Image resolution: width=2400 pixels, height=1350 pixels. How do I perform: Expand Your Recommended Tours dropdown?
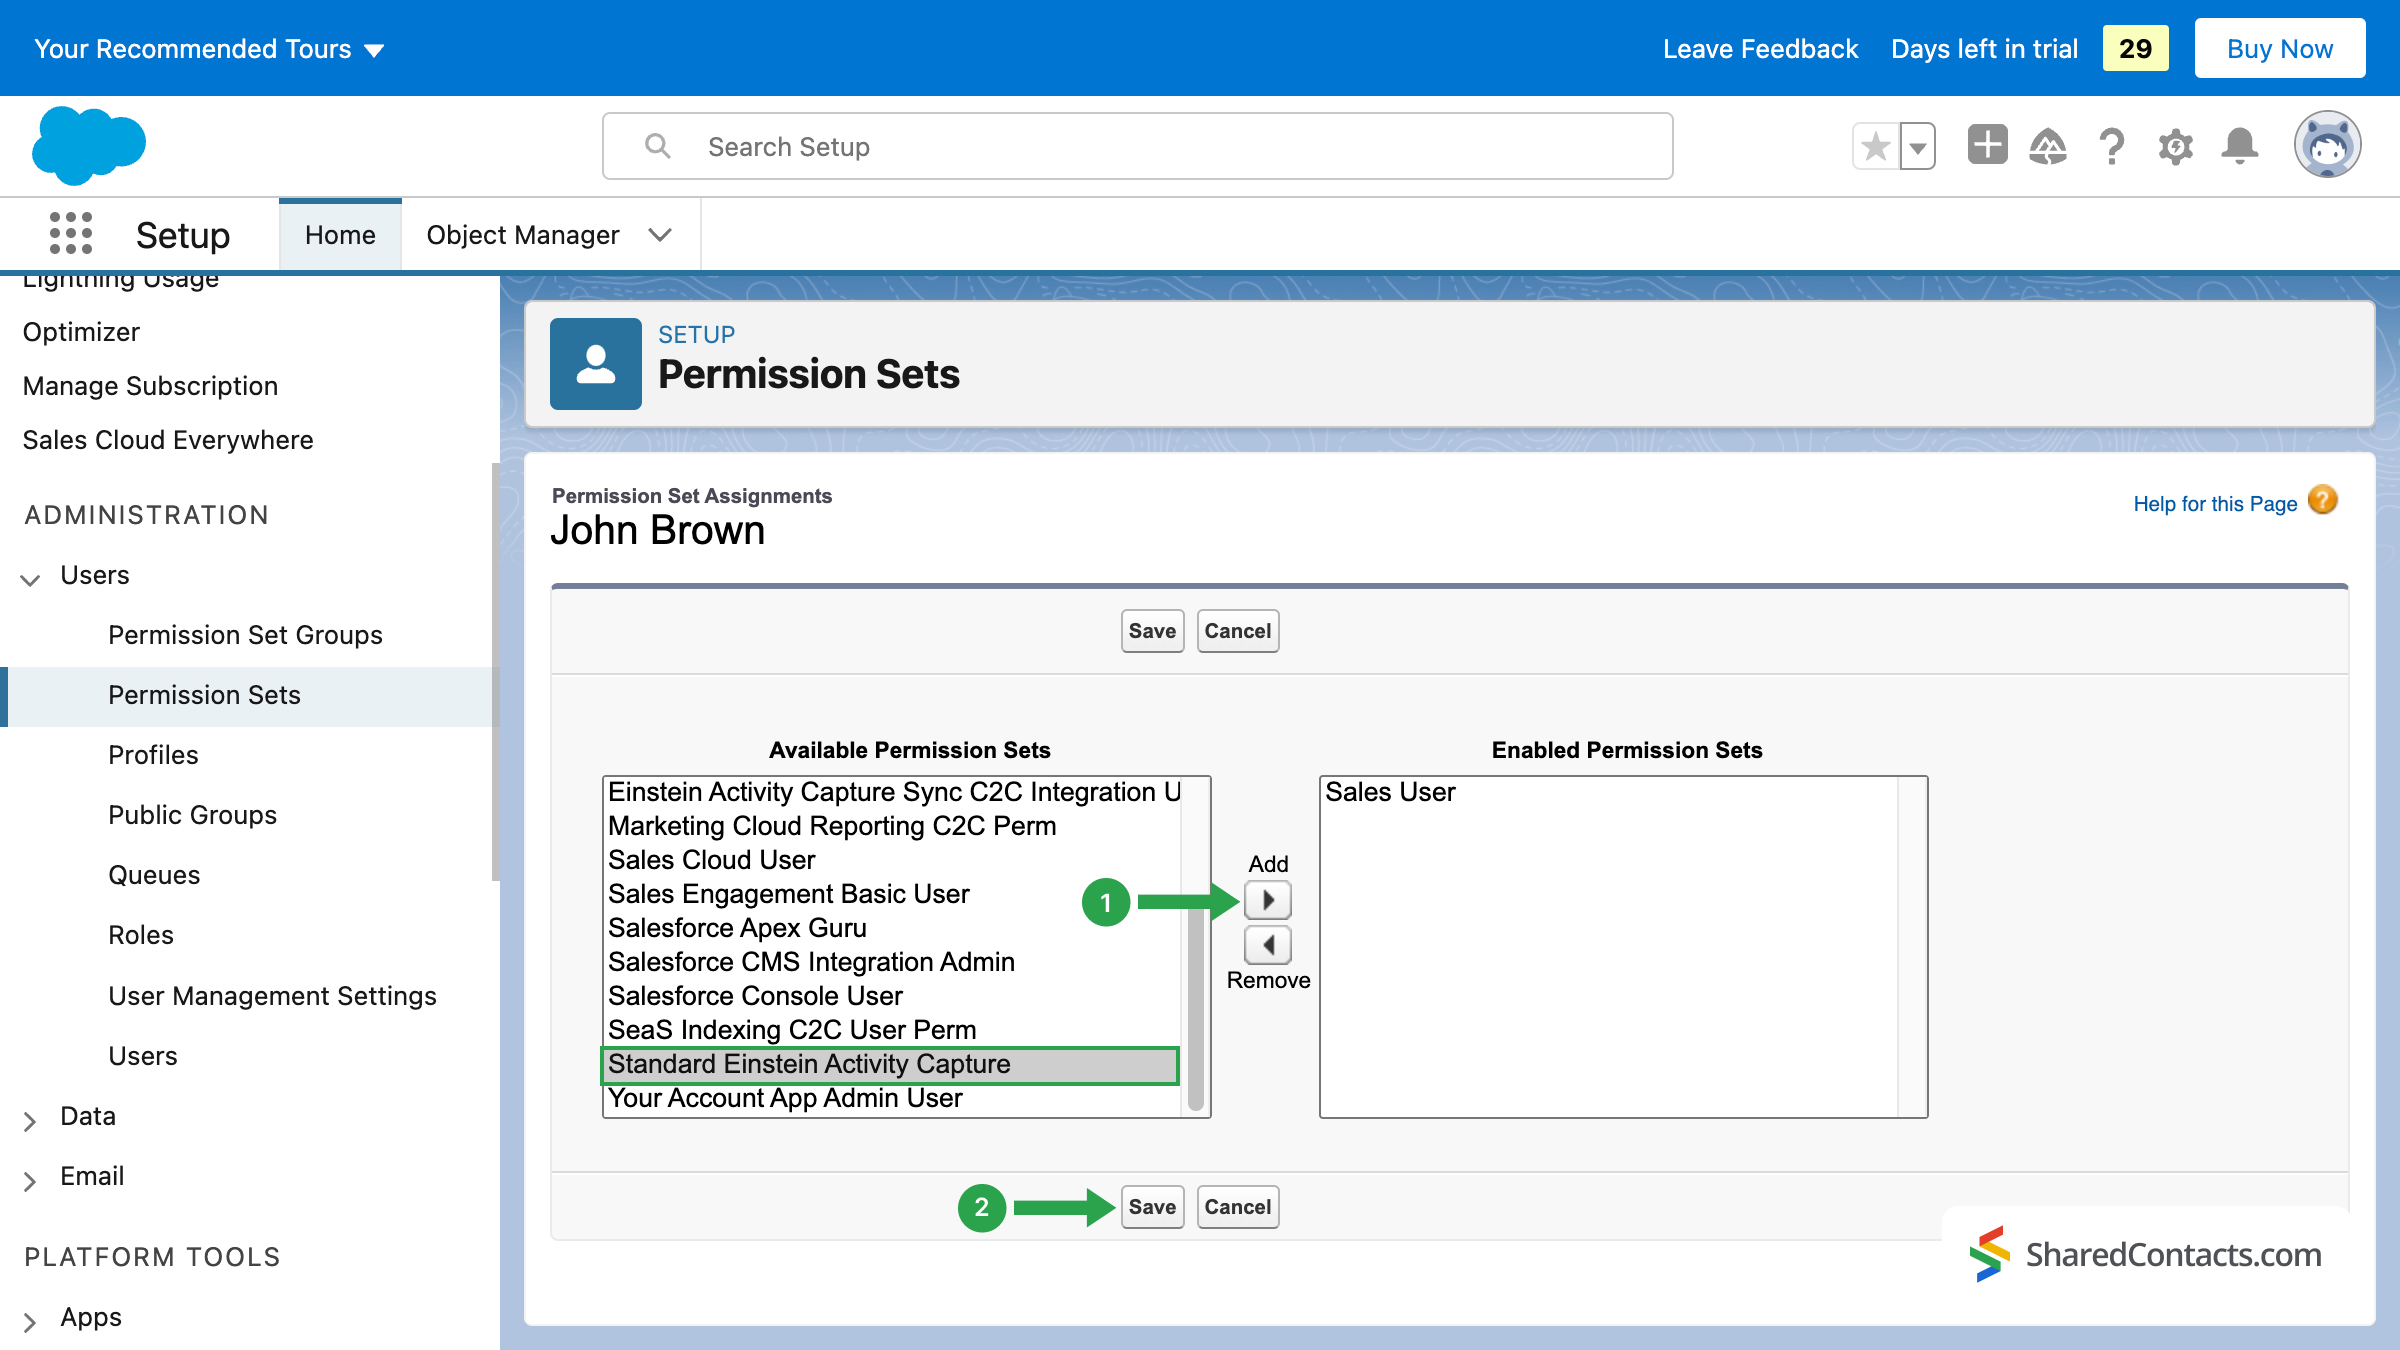(x=209, y=49)
